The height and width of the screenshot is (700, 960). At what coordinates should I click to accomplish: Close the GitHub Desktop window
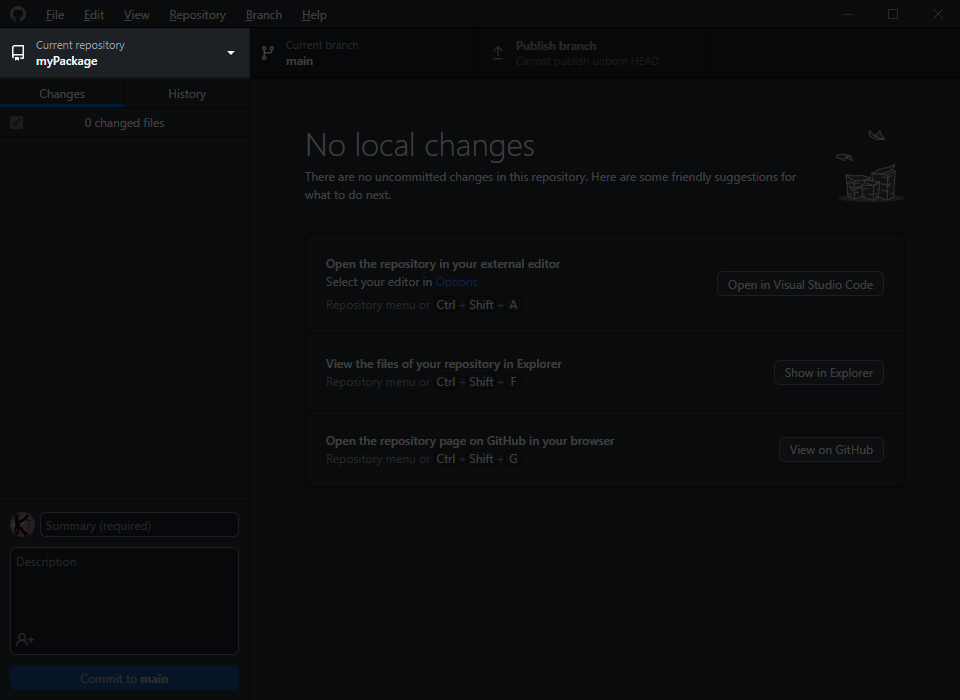(937, 14)
